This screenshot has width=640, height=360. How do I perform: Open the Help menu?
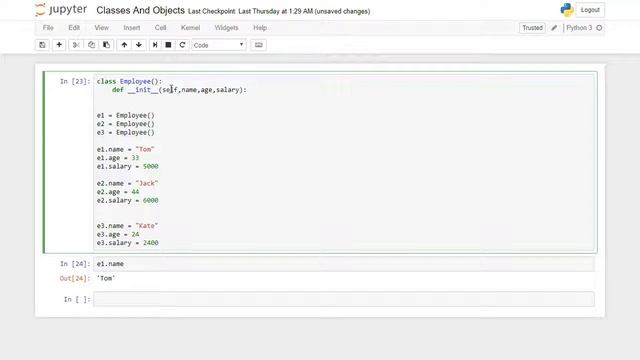pos(260,28)
